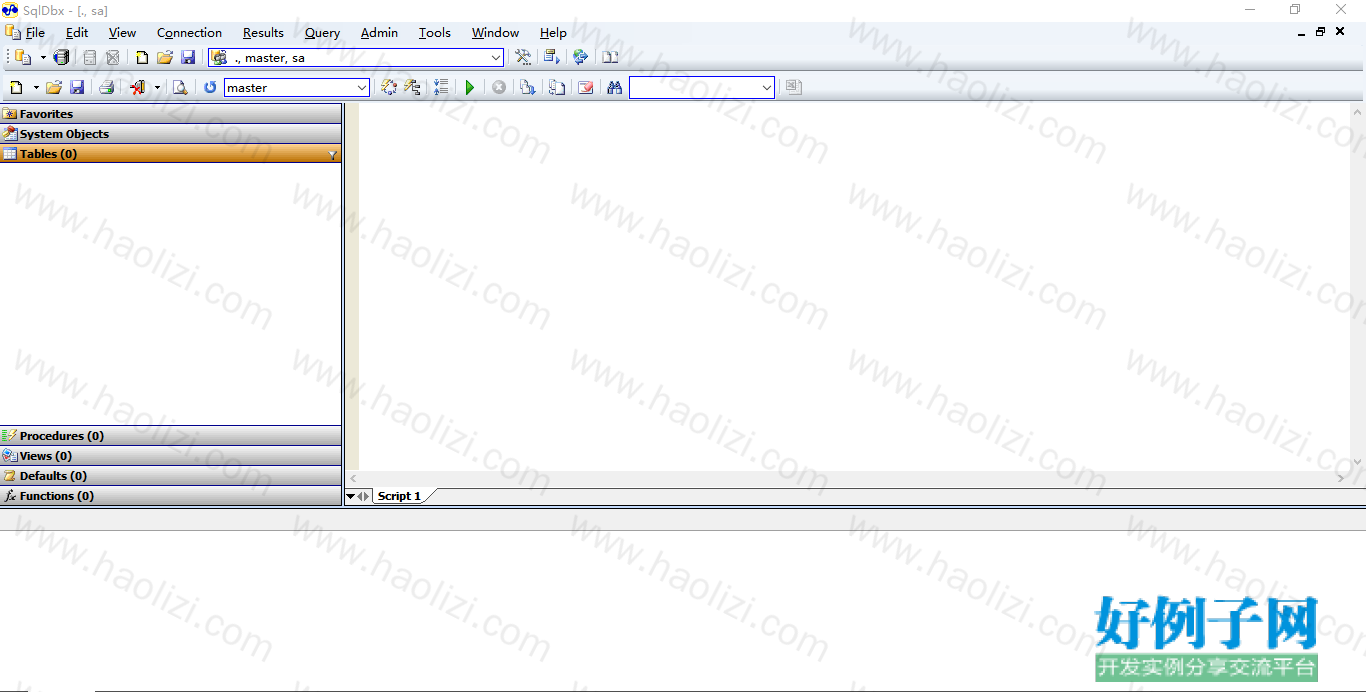Click the editor horizontal scrollbar left arrow

click(353, 479)
